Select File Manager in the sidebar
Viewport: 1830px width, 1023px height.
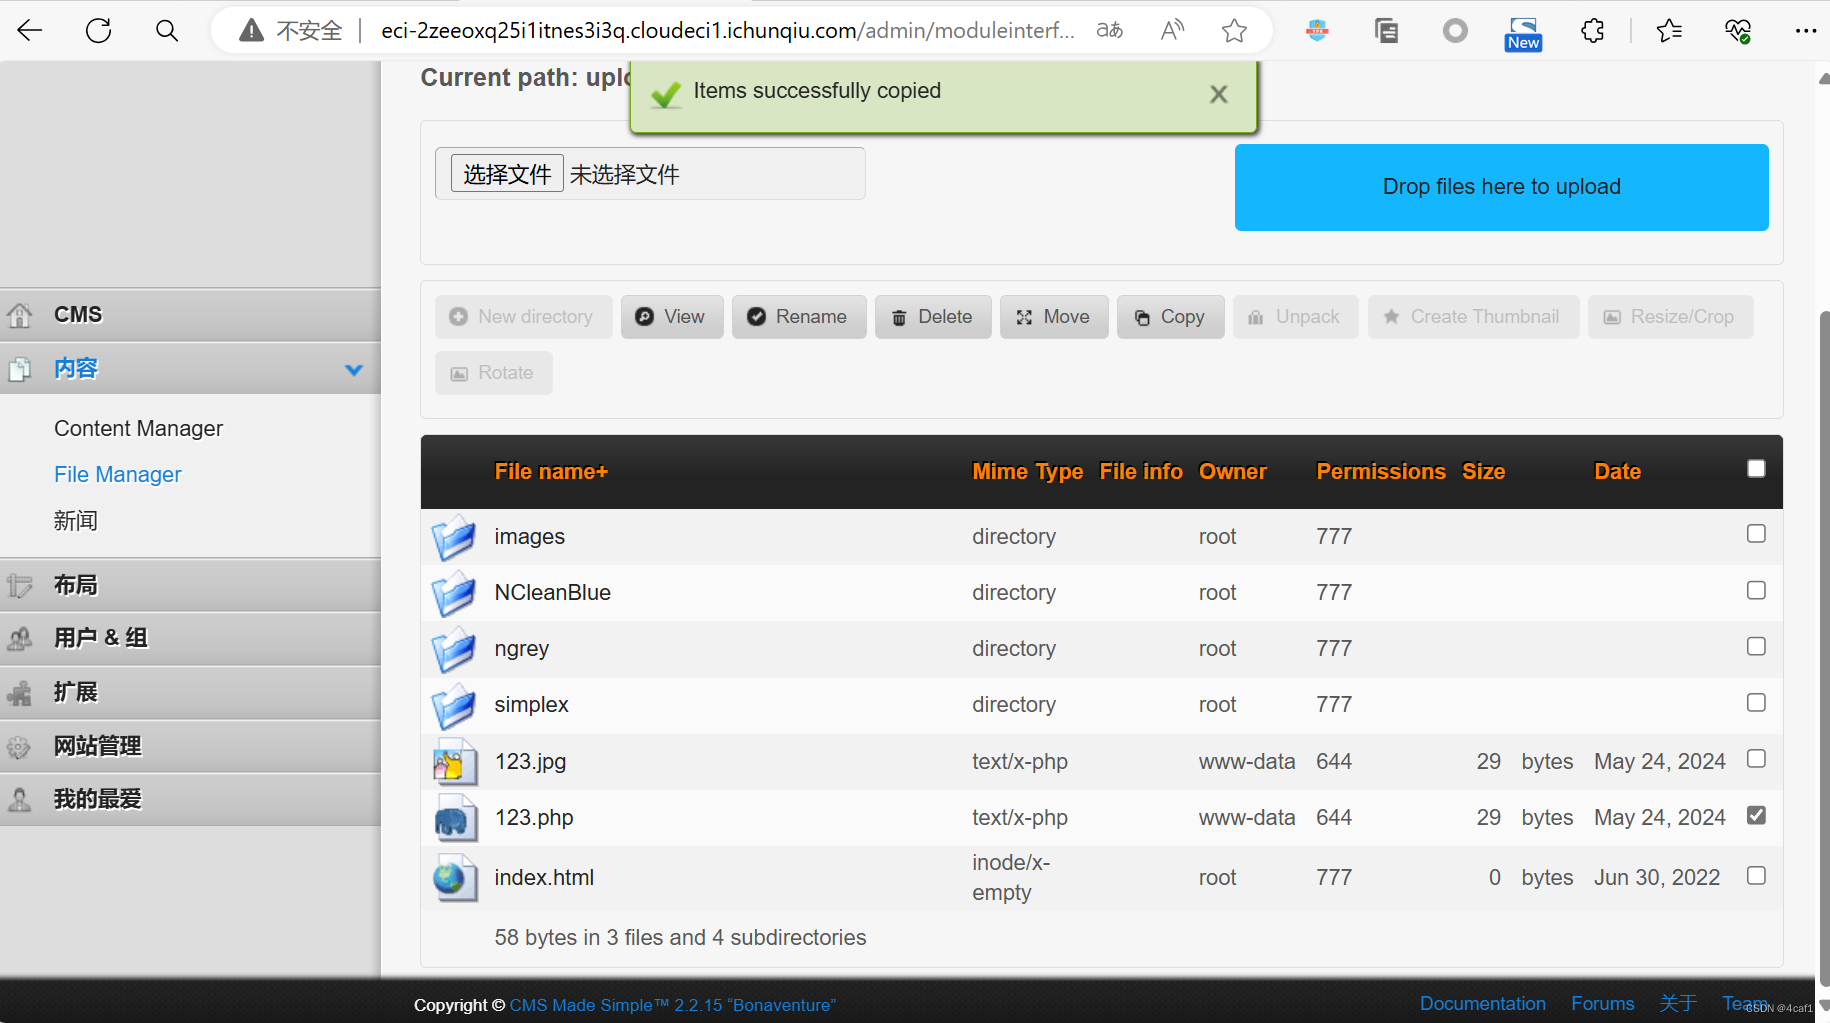point(117,473)
